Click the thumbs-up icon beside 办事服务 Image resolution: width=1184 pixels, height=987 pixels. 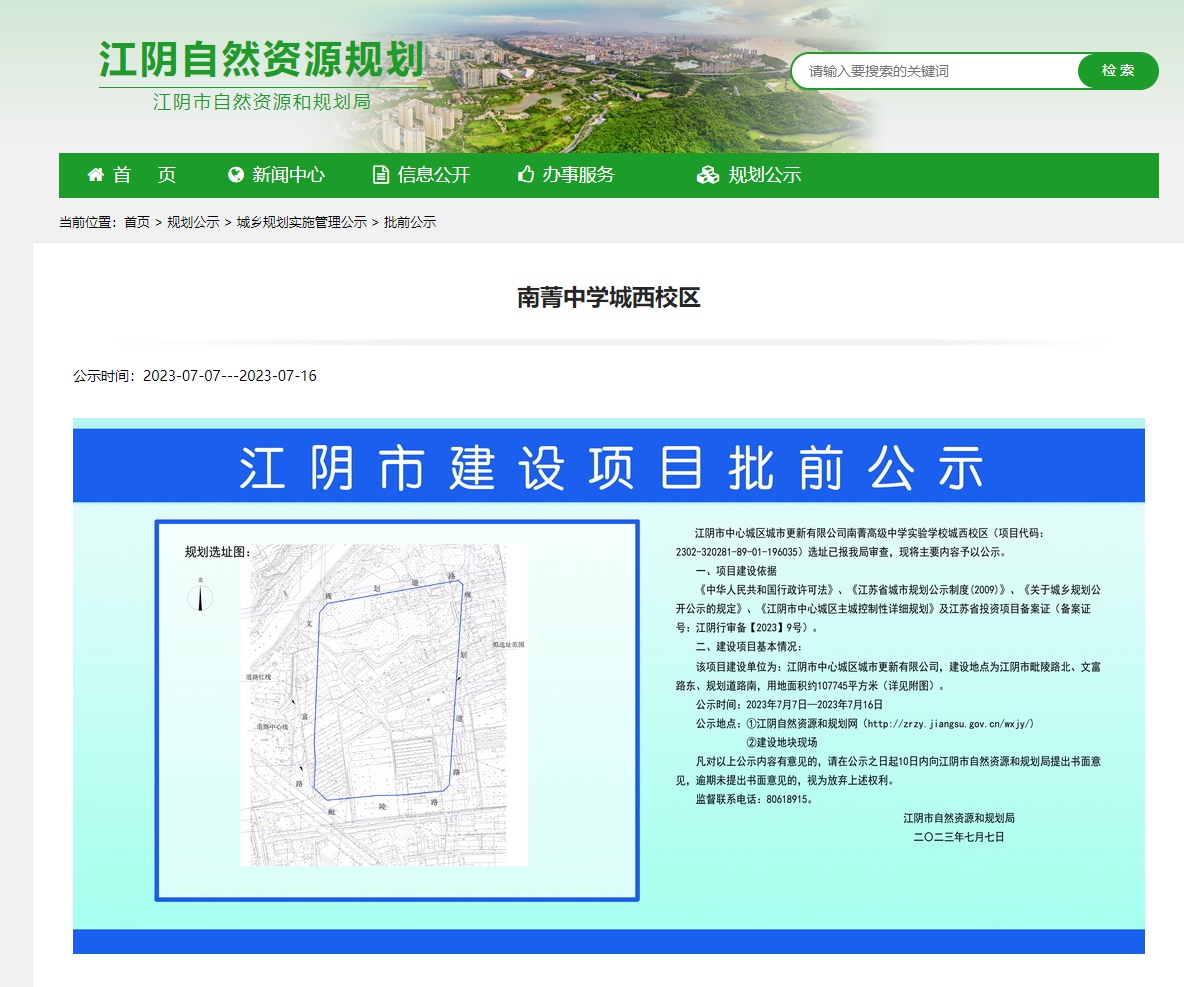(x=526, y=175)
